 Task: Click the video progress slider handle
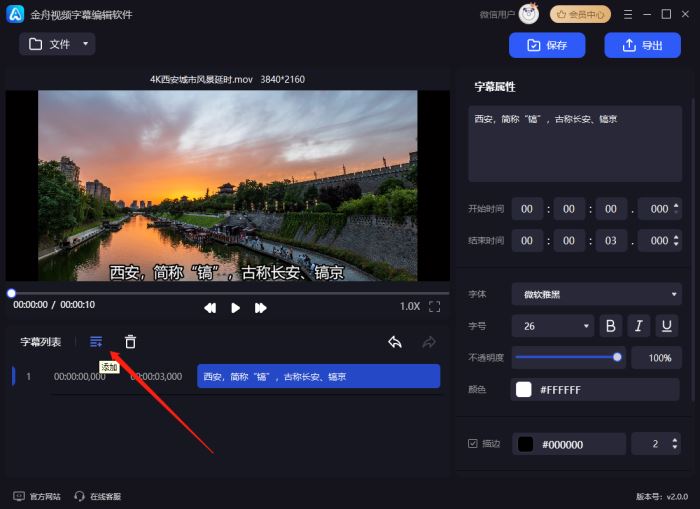[x=12, y=293]
